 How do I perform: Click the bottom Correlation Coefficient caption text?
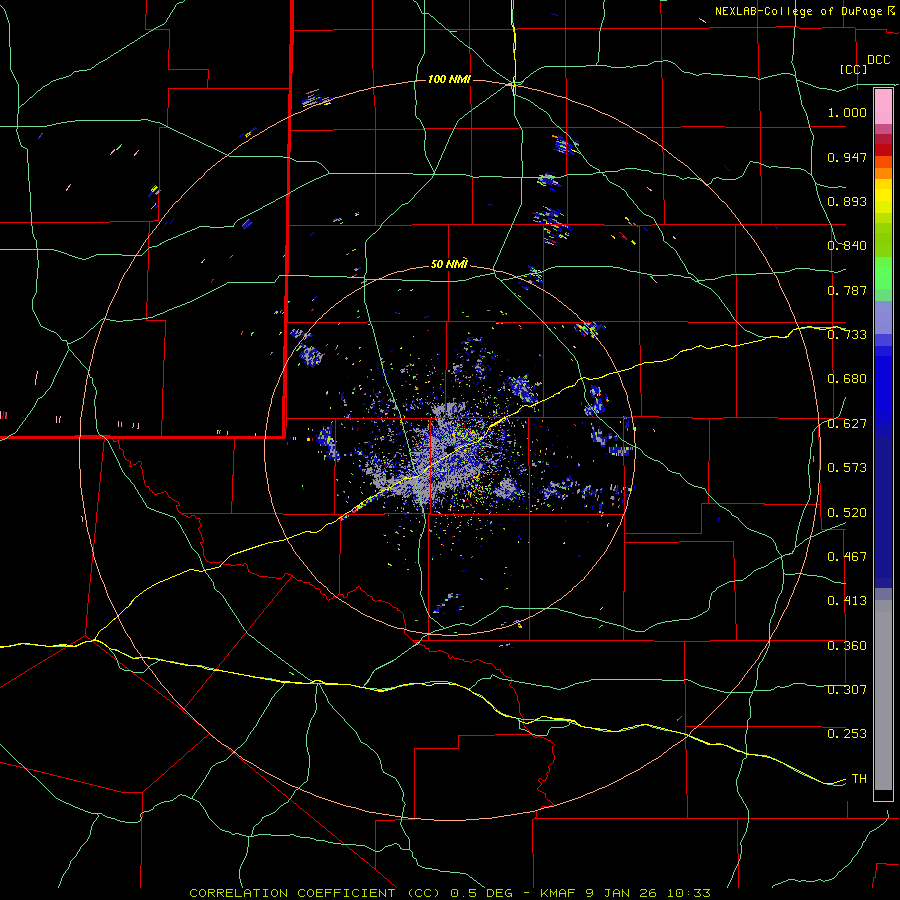tap(450, 893)
